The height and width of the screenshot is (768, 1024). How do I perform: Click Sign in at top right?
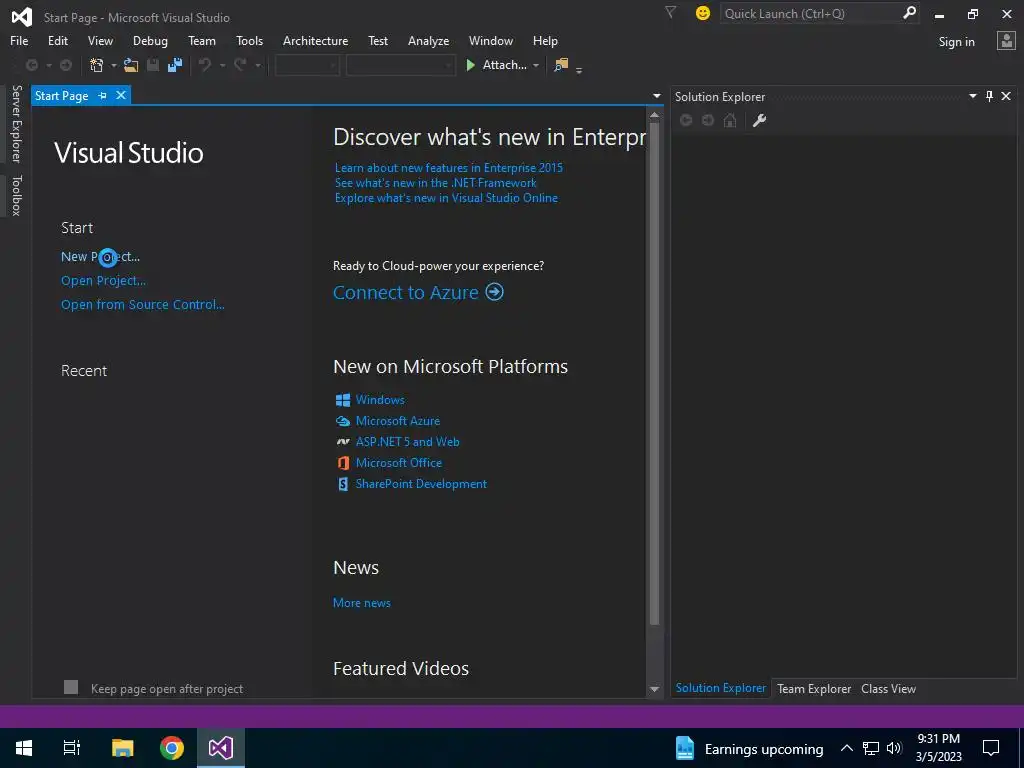click(956, 42)
